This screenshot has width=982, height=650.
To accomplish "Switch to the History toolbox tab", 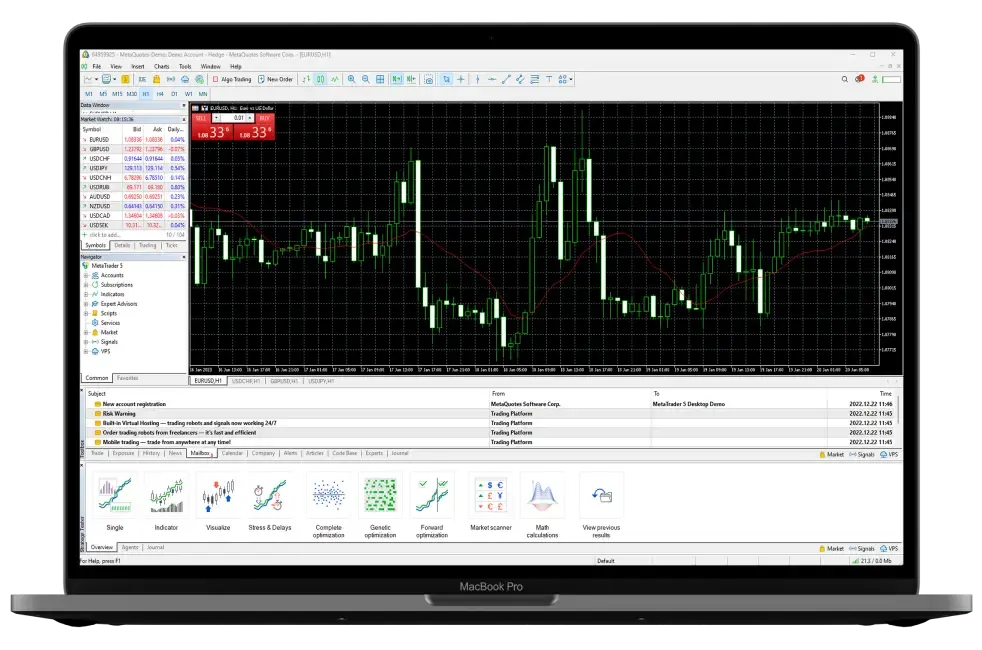I will point(152,453).
